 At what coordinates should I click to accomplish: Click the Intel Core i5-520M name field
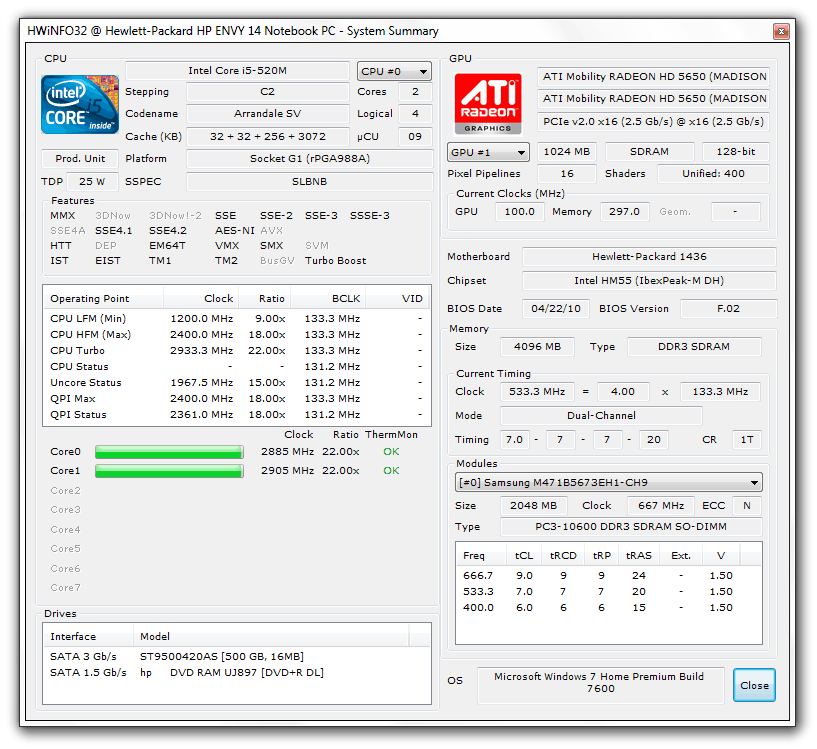(237, 70)
